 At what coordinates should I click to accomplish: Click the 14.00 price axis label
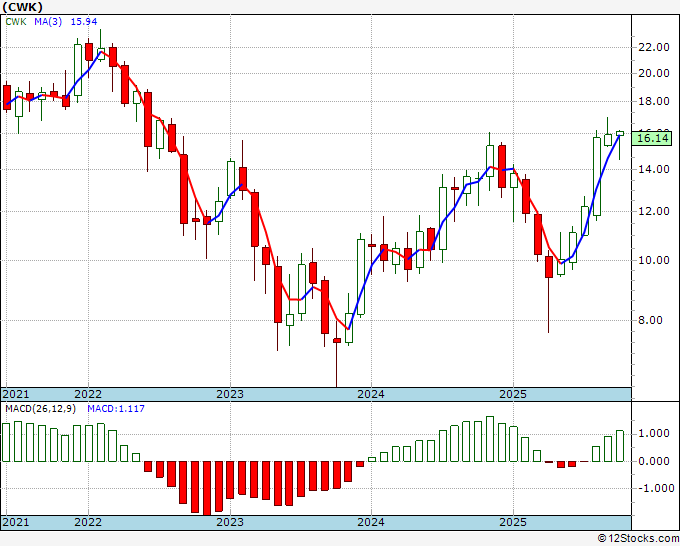(x=654, y=170)
